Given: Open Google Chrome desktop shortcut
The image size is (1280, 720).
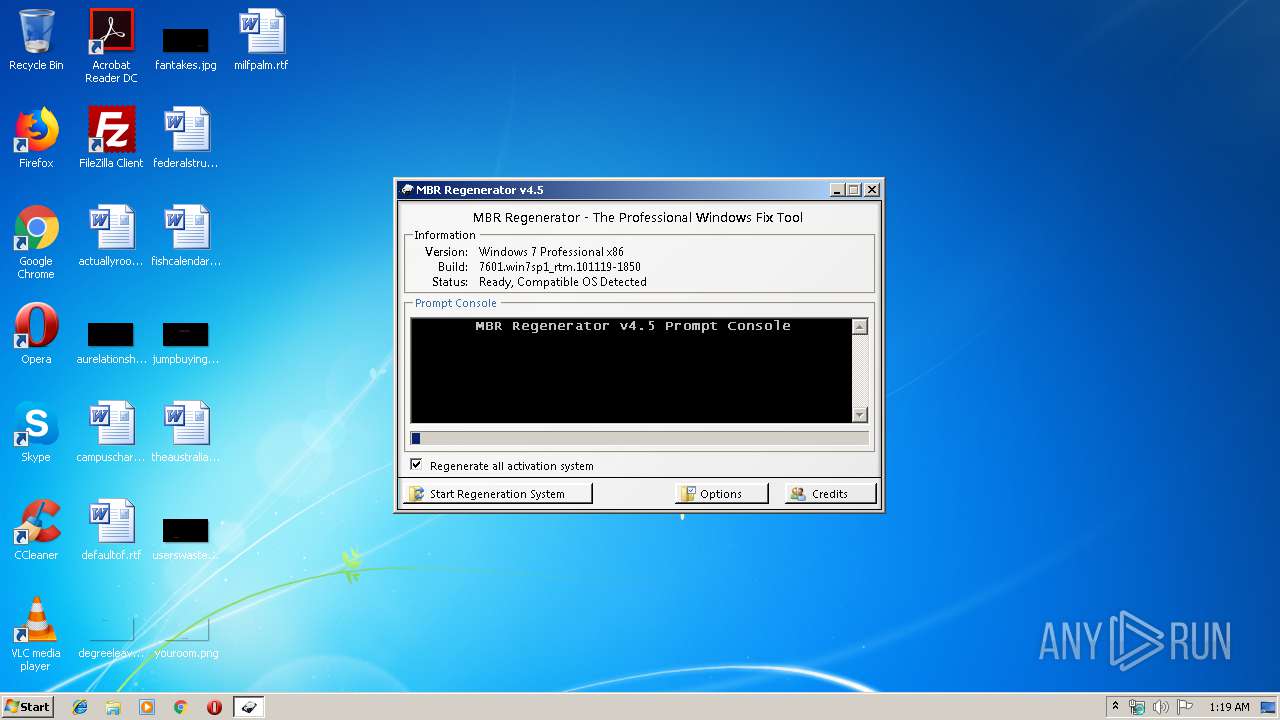Looking at the screenshot, I should [x=36, y=242].
